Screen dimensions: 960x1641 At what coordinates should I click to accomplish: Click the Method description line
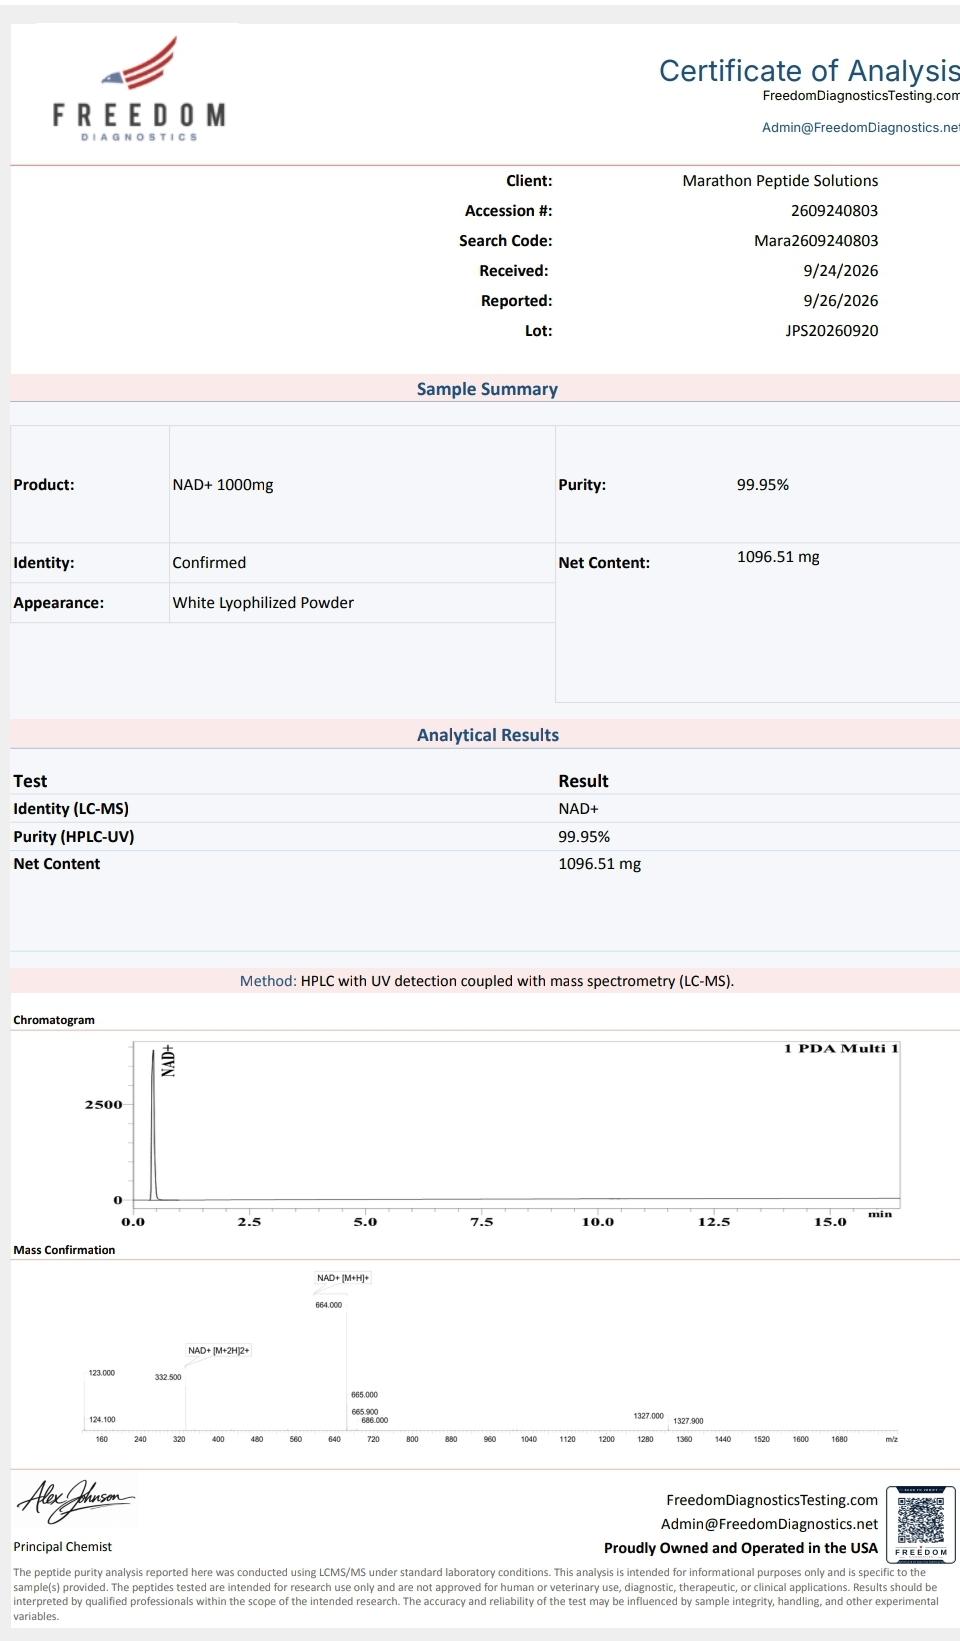(487, 981)
